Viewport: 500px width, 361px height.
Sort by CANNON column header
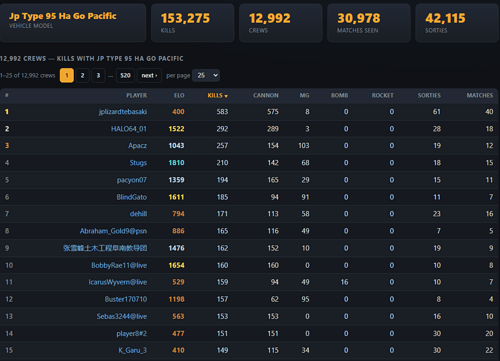coord(266,96)
